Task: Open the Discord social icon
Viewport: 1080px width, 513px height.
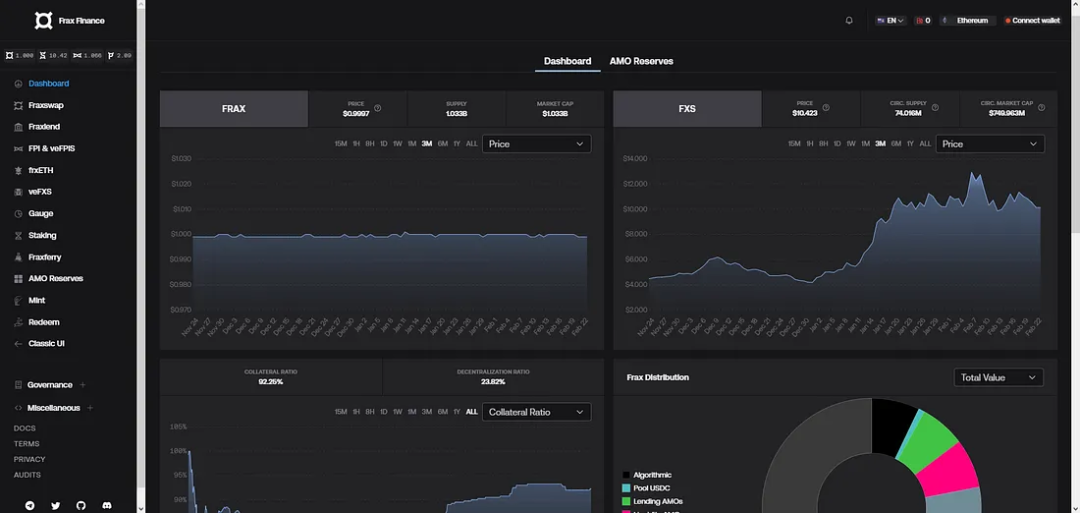Action: click(107, 505)
